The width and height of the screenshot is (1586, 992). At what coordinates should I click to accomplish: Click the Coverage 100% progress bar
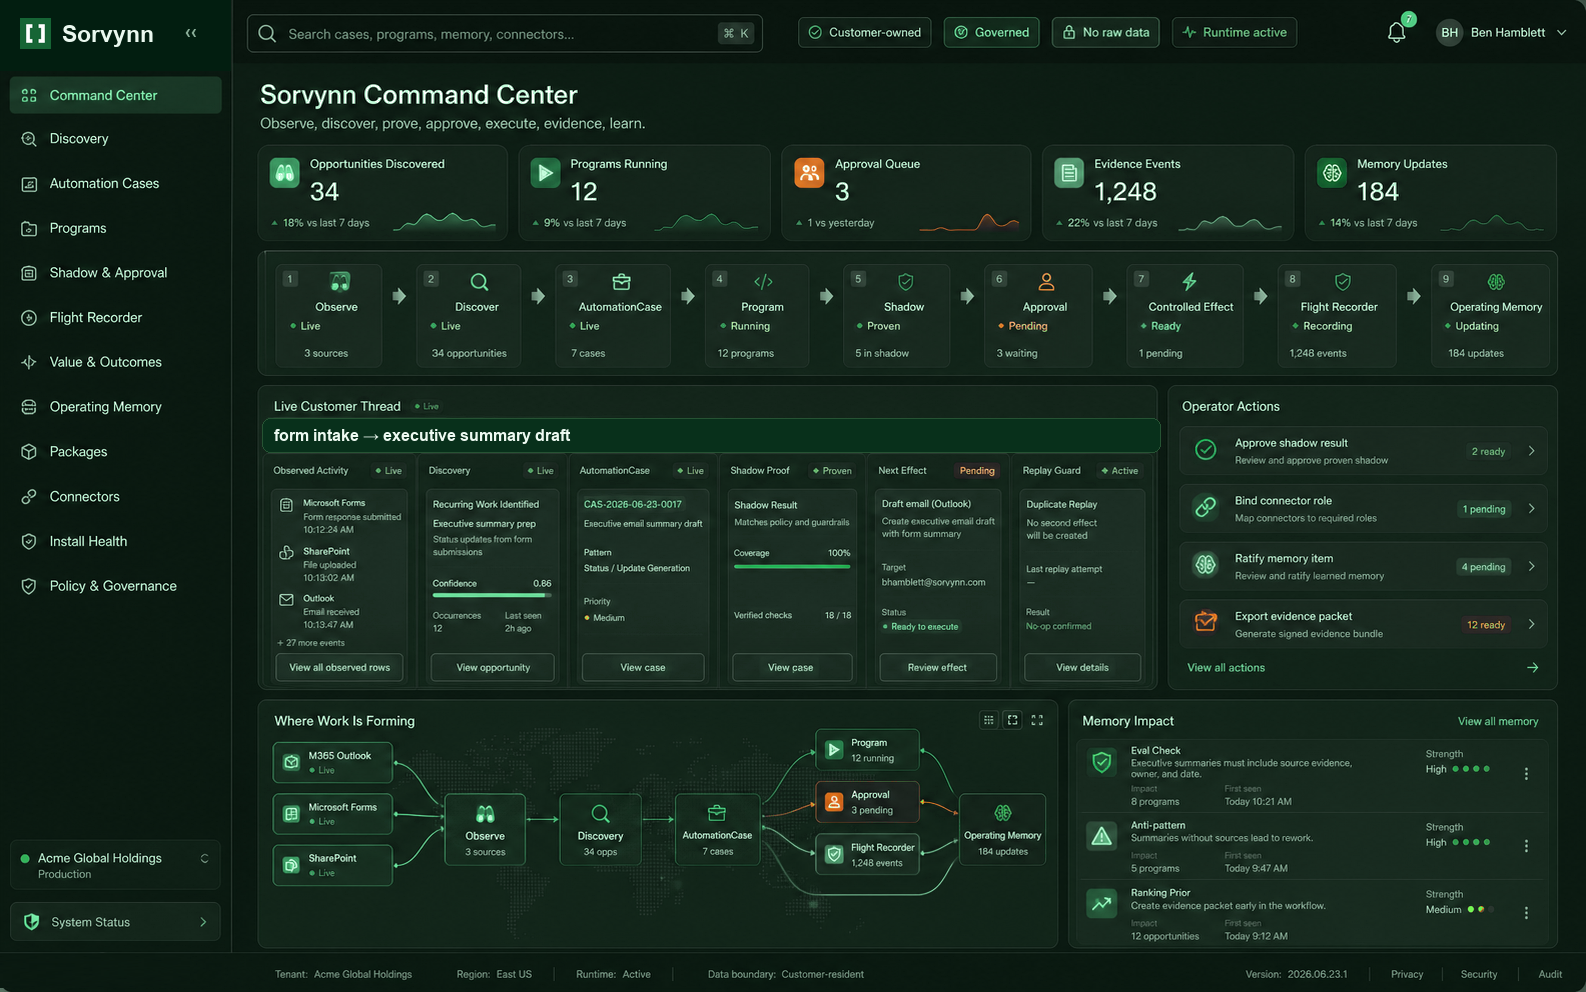(x=792, y=567)
